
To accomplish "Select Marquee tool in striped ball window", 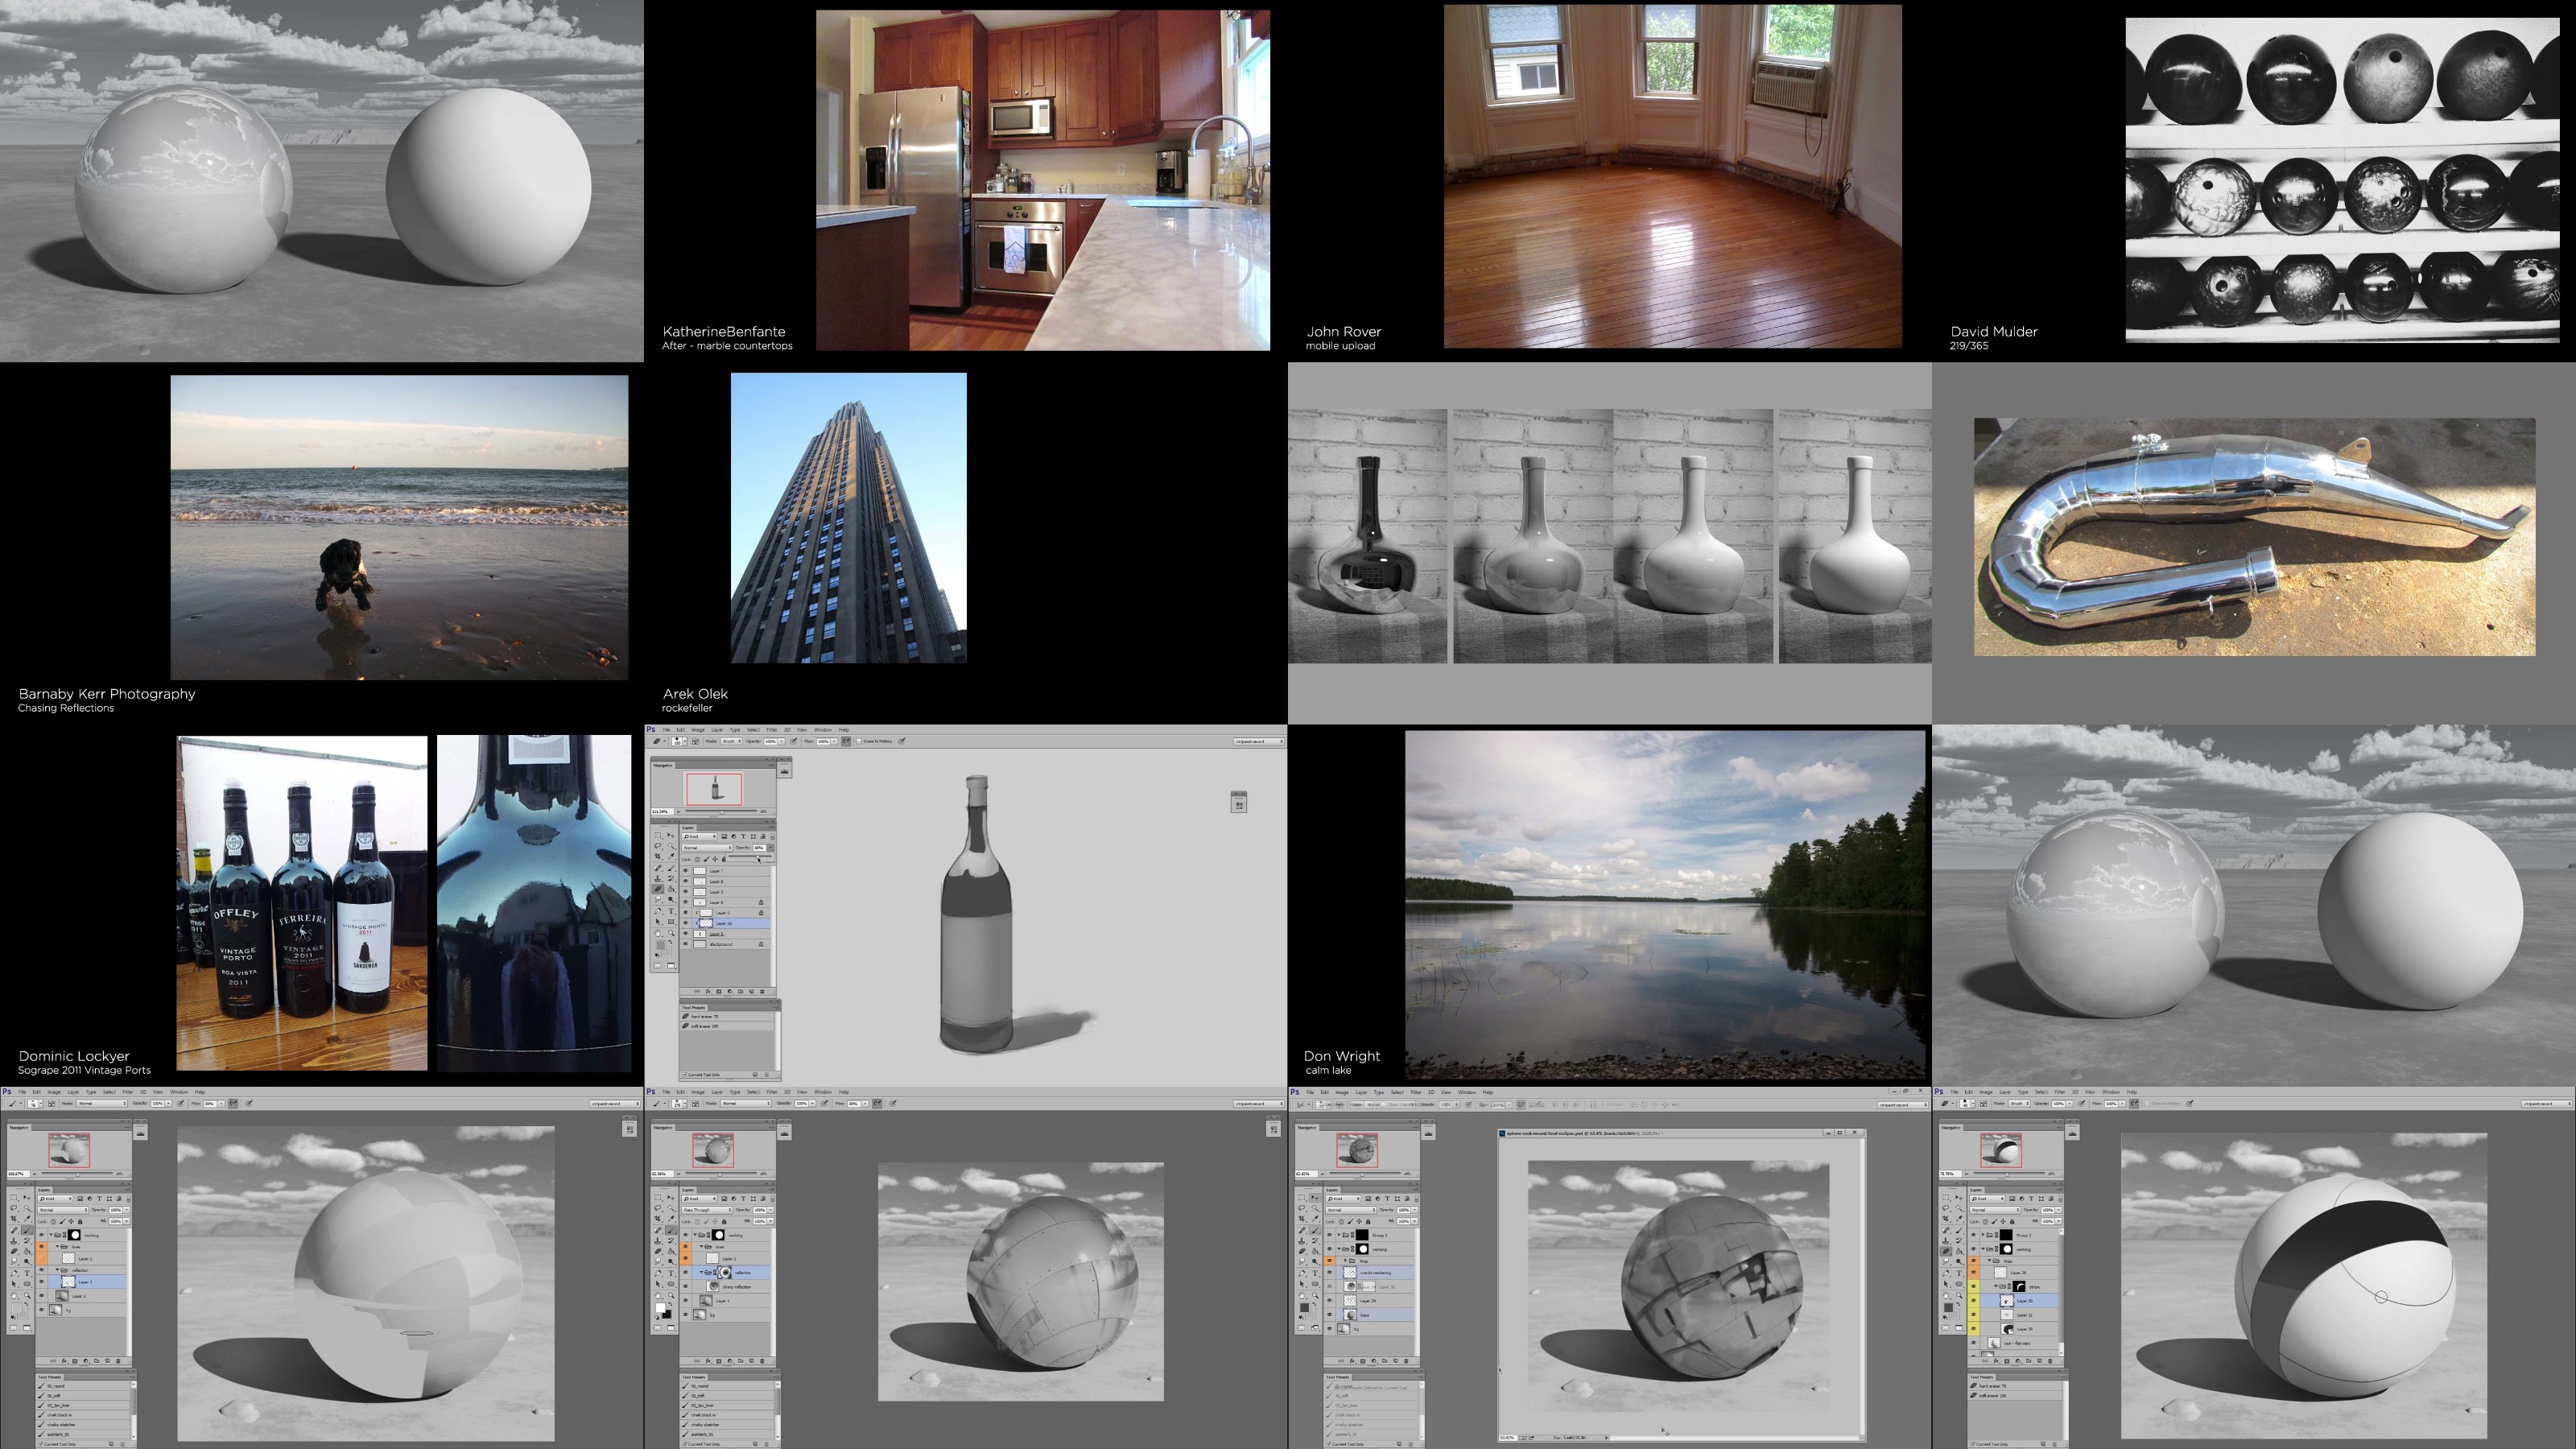I will click(1946, 1198).
